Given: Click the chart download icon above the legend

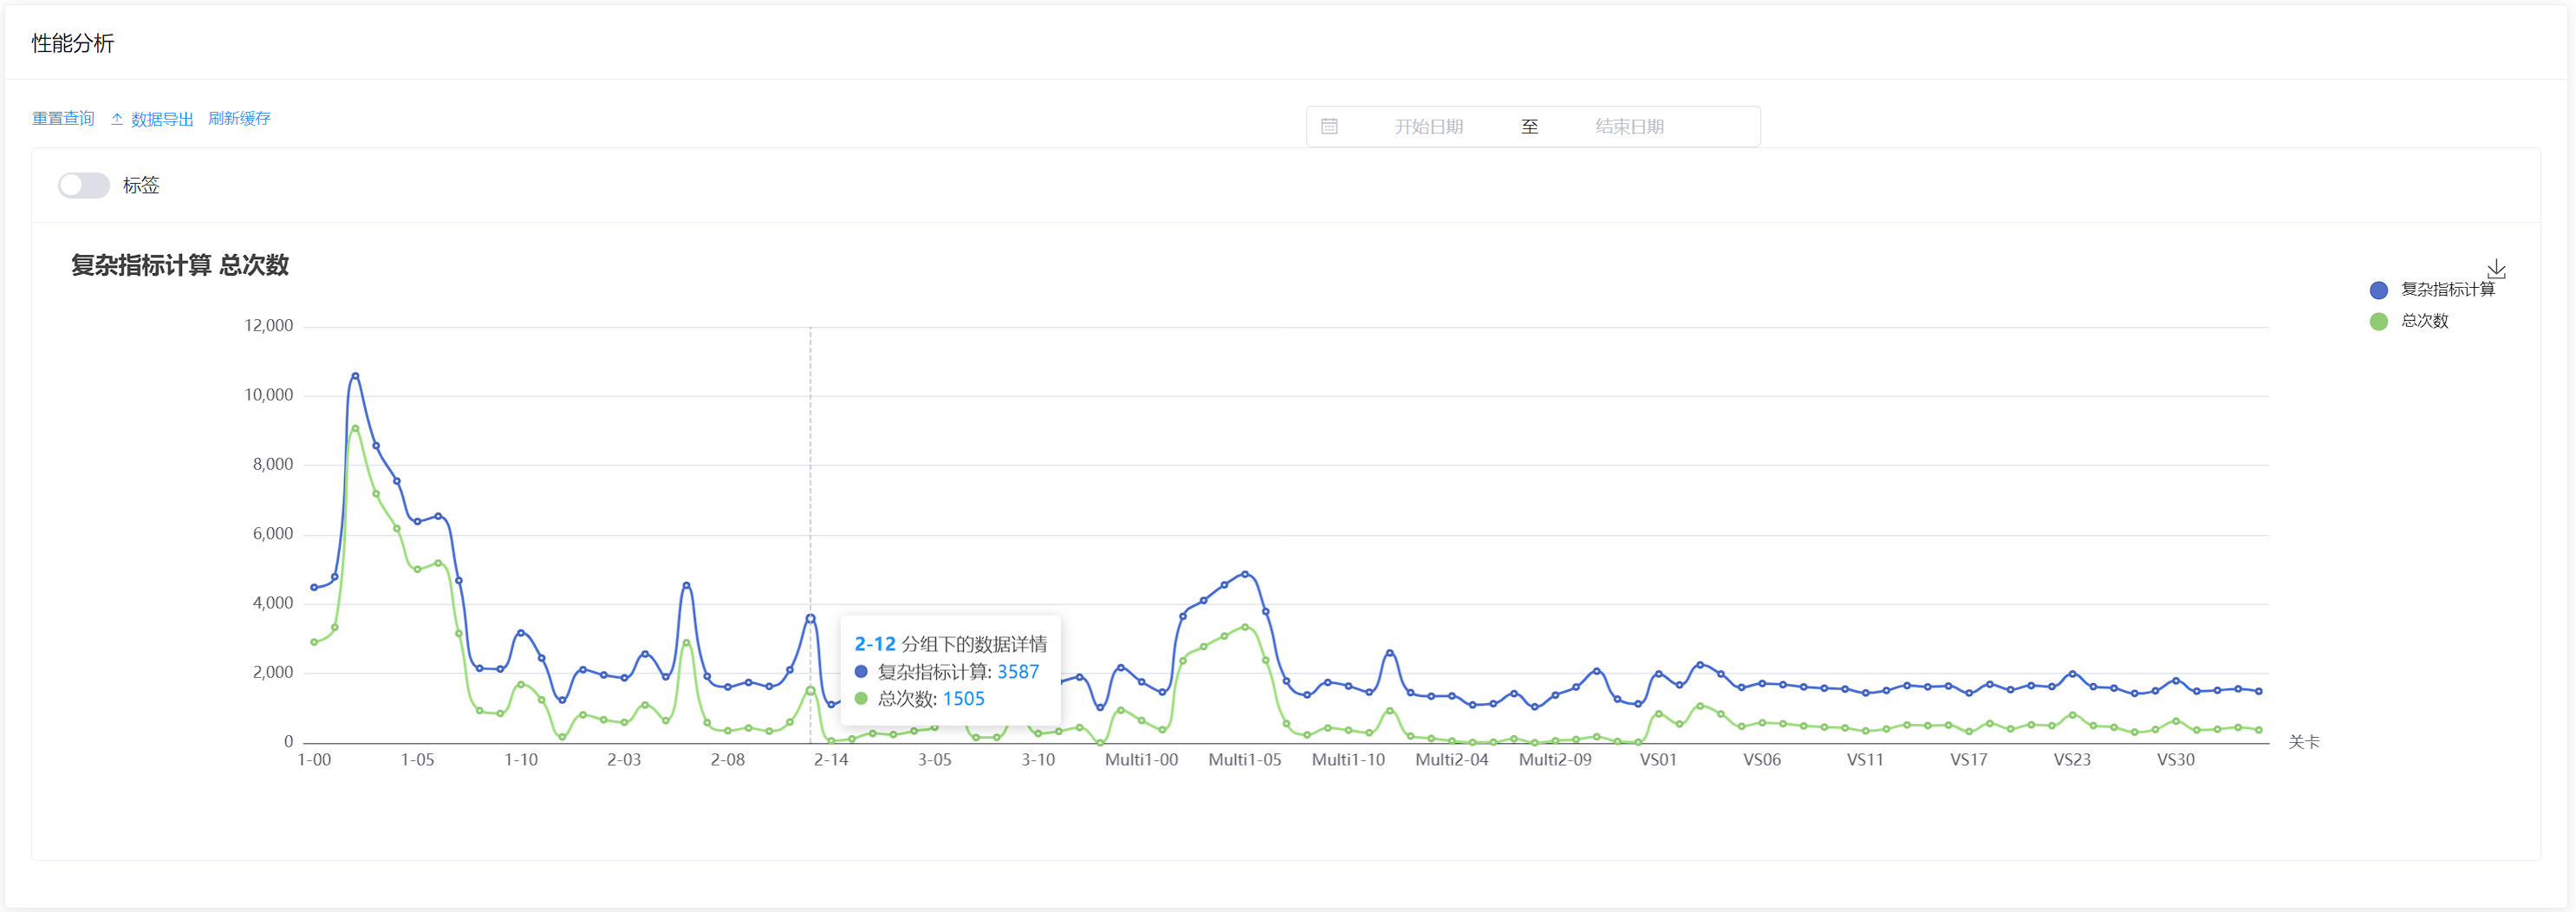Looking at the screenshot, I should [2498, 268].
